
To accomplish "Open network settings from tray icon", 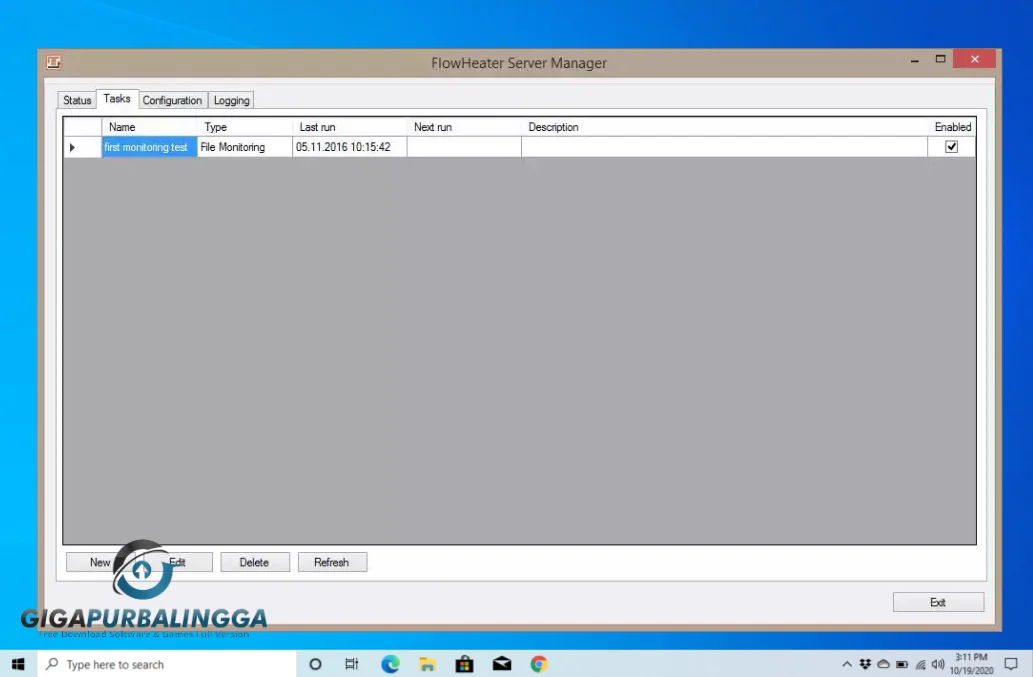I will point(920,664).
